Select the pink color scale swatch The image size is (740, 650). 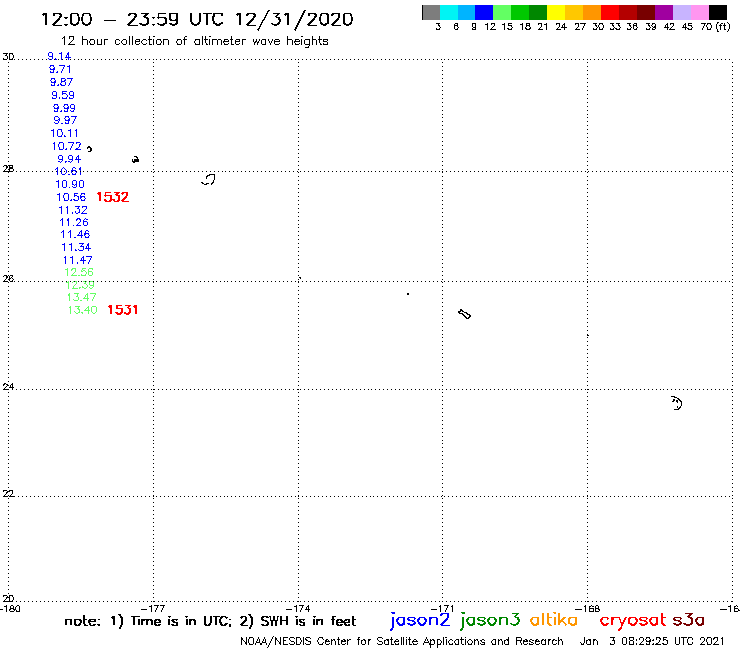[x=699, y=12]
